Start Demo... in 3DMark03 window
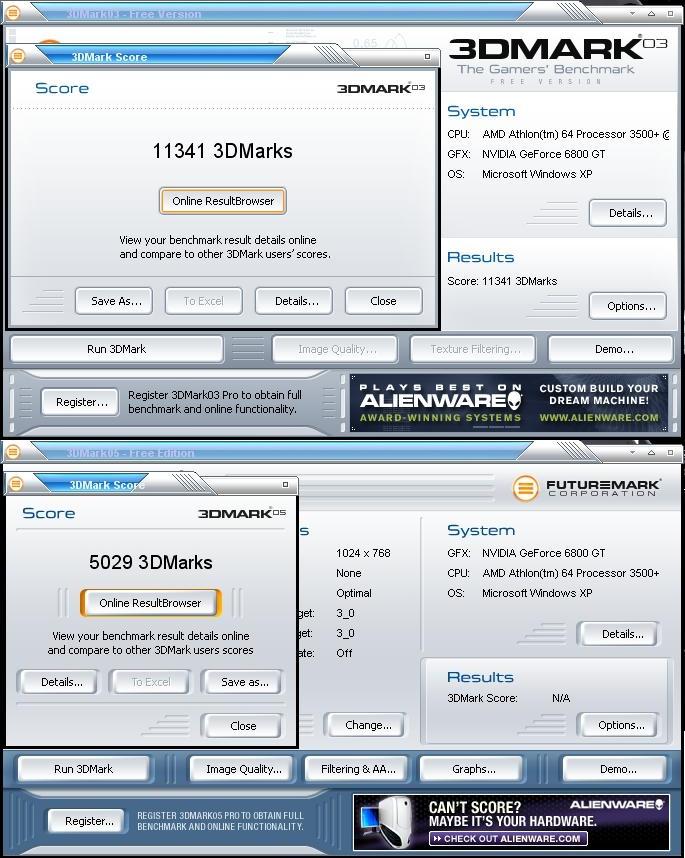The width and height of the screenshot is (685, 858). [611, 349]
